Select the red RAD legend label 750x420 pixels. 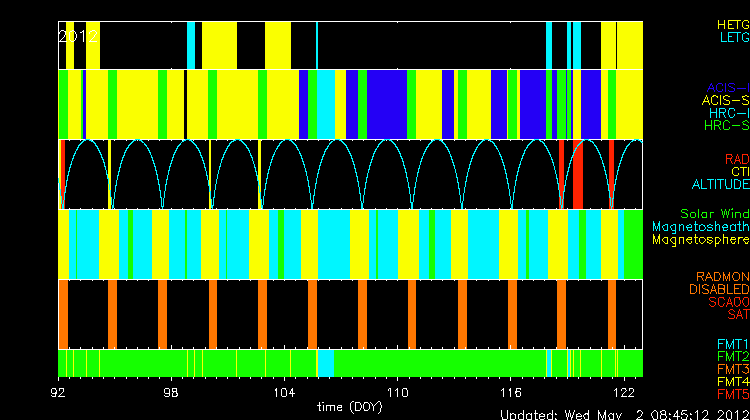point(736,159)
